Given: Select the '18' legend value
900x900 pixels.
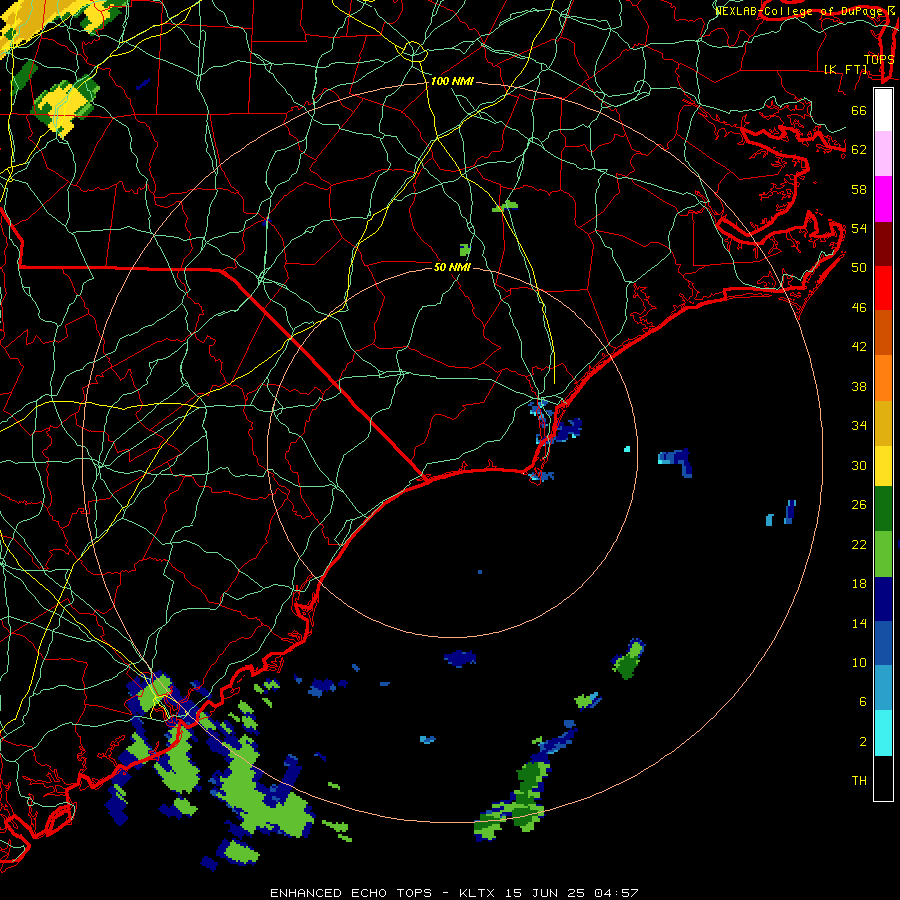Looking at the screenshot, I should (x=859, y=584).
